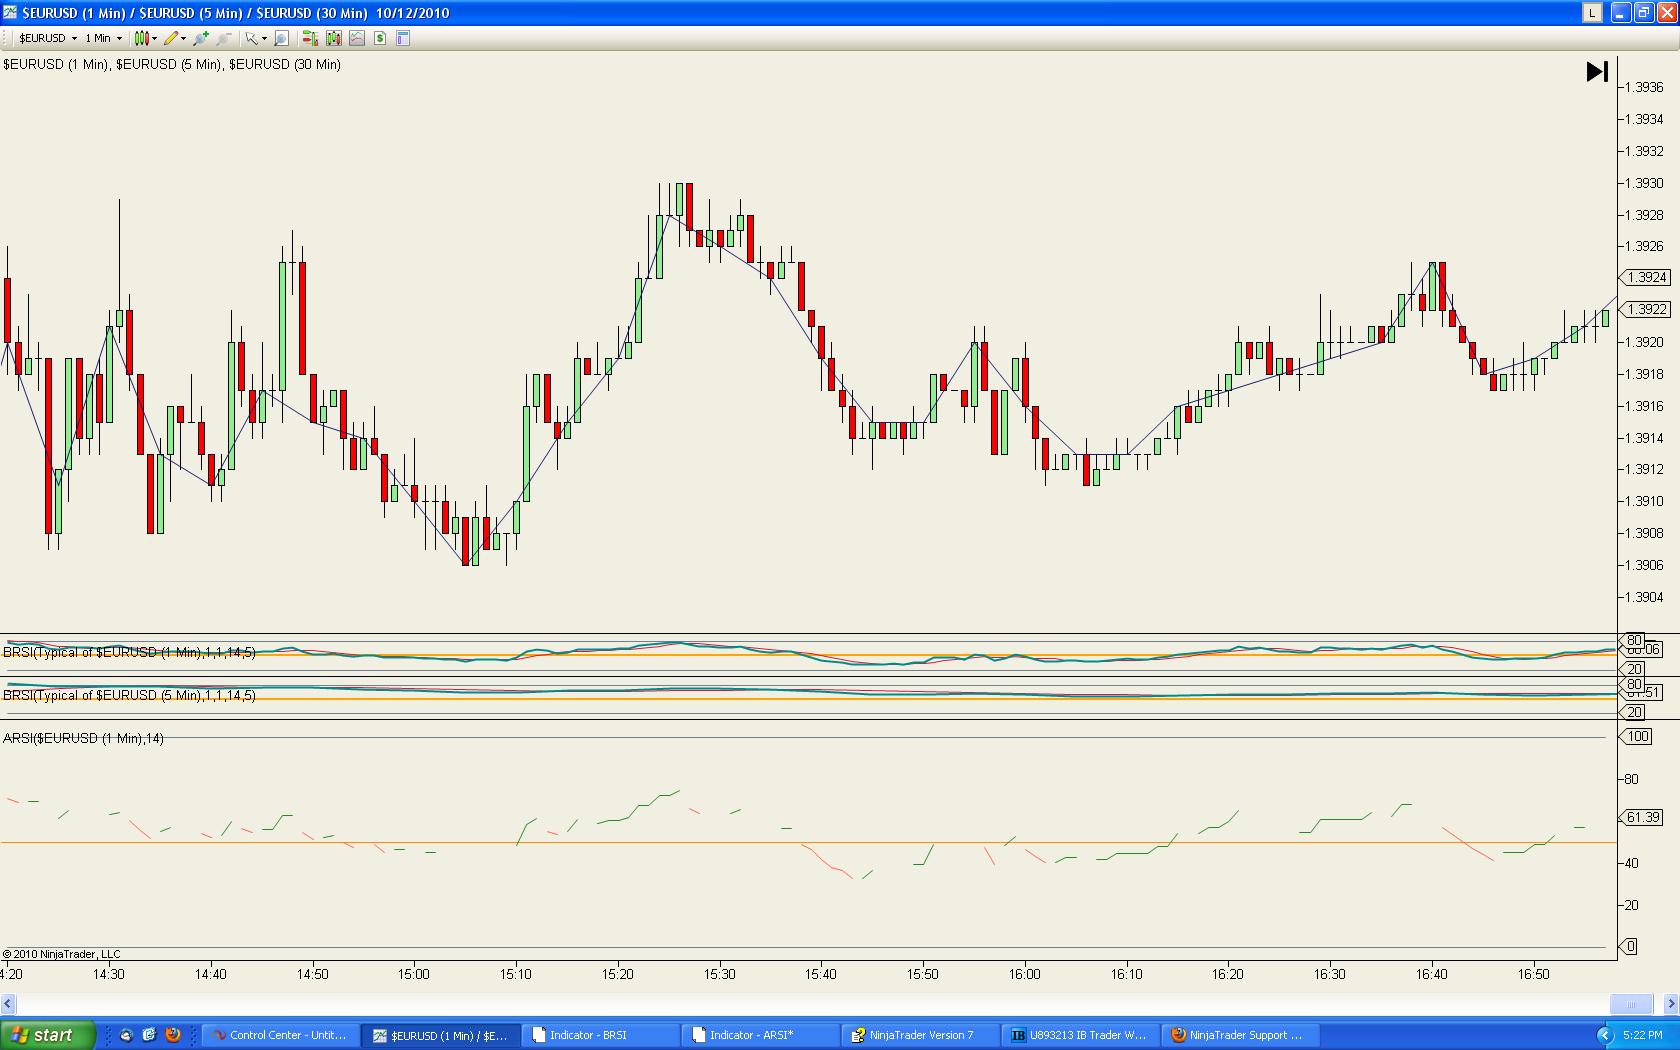Click the horizontal scrollbar thumb
The image size is (1680, 1050).
[1631, 1003]
